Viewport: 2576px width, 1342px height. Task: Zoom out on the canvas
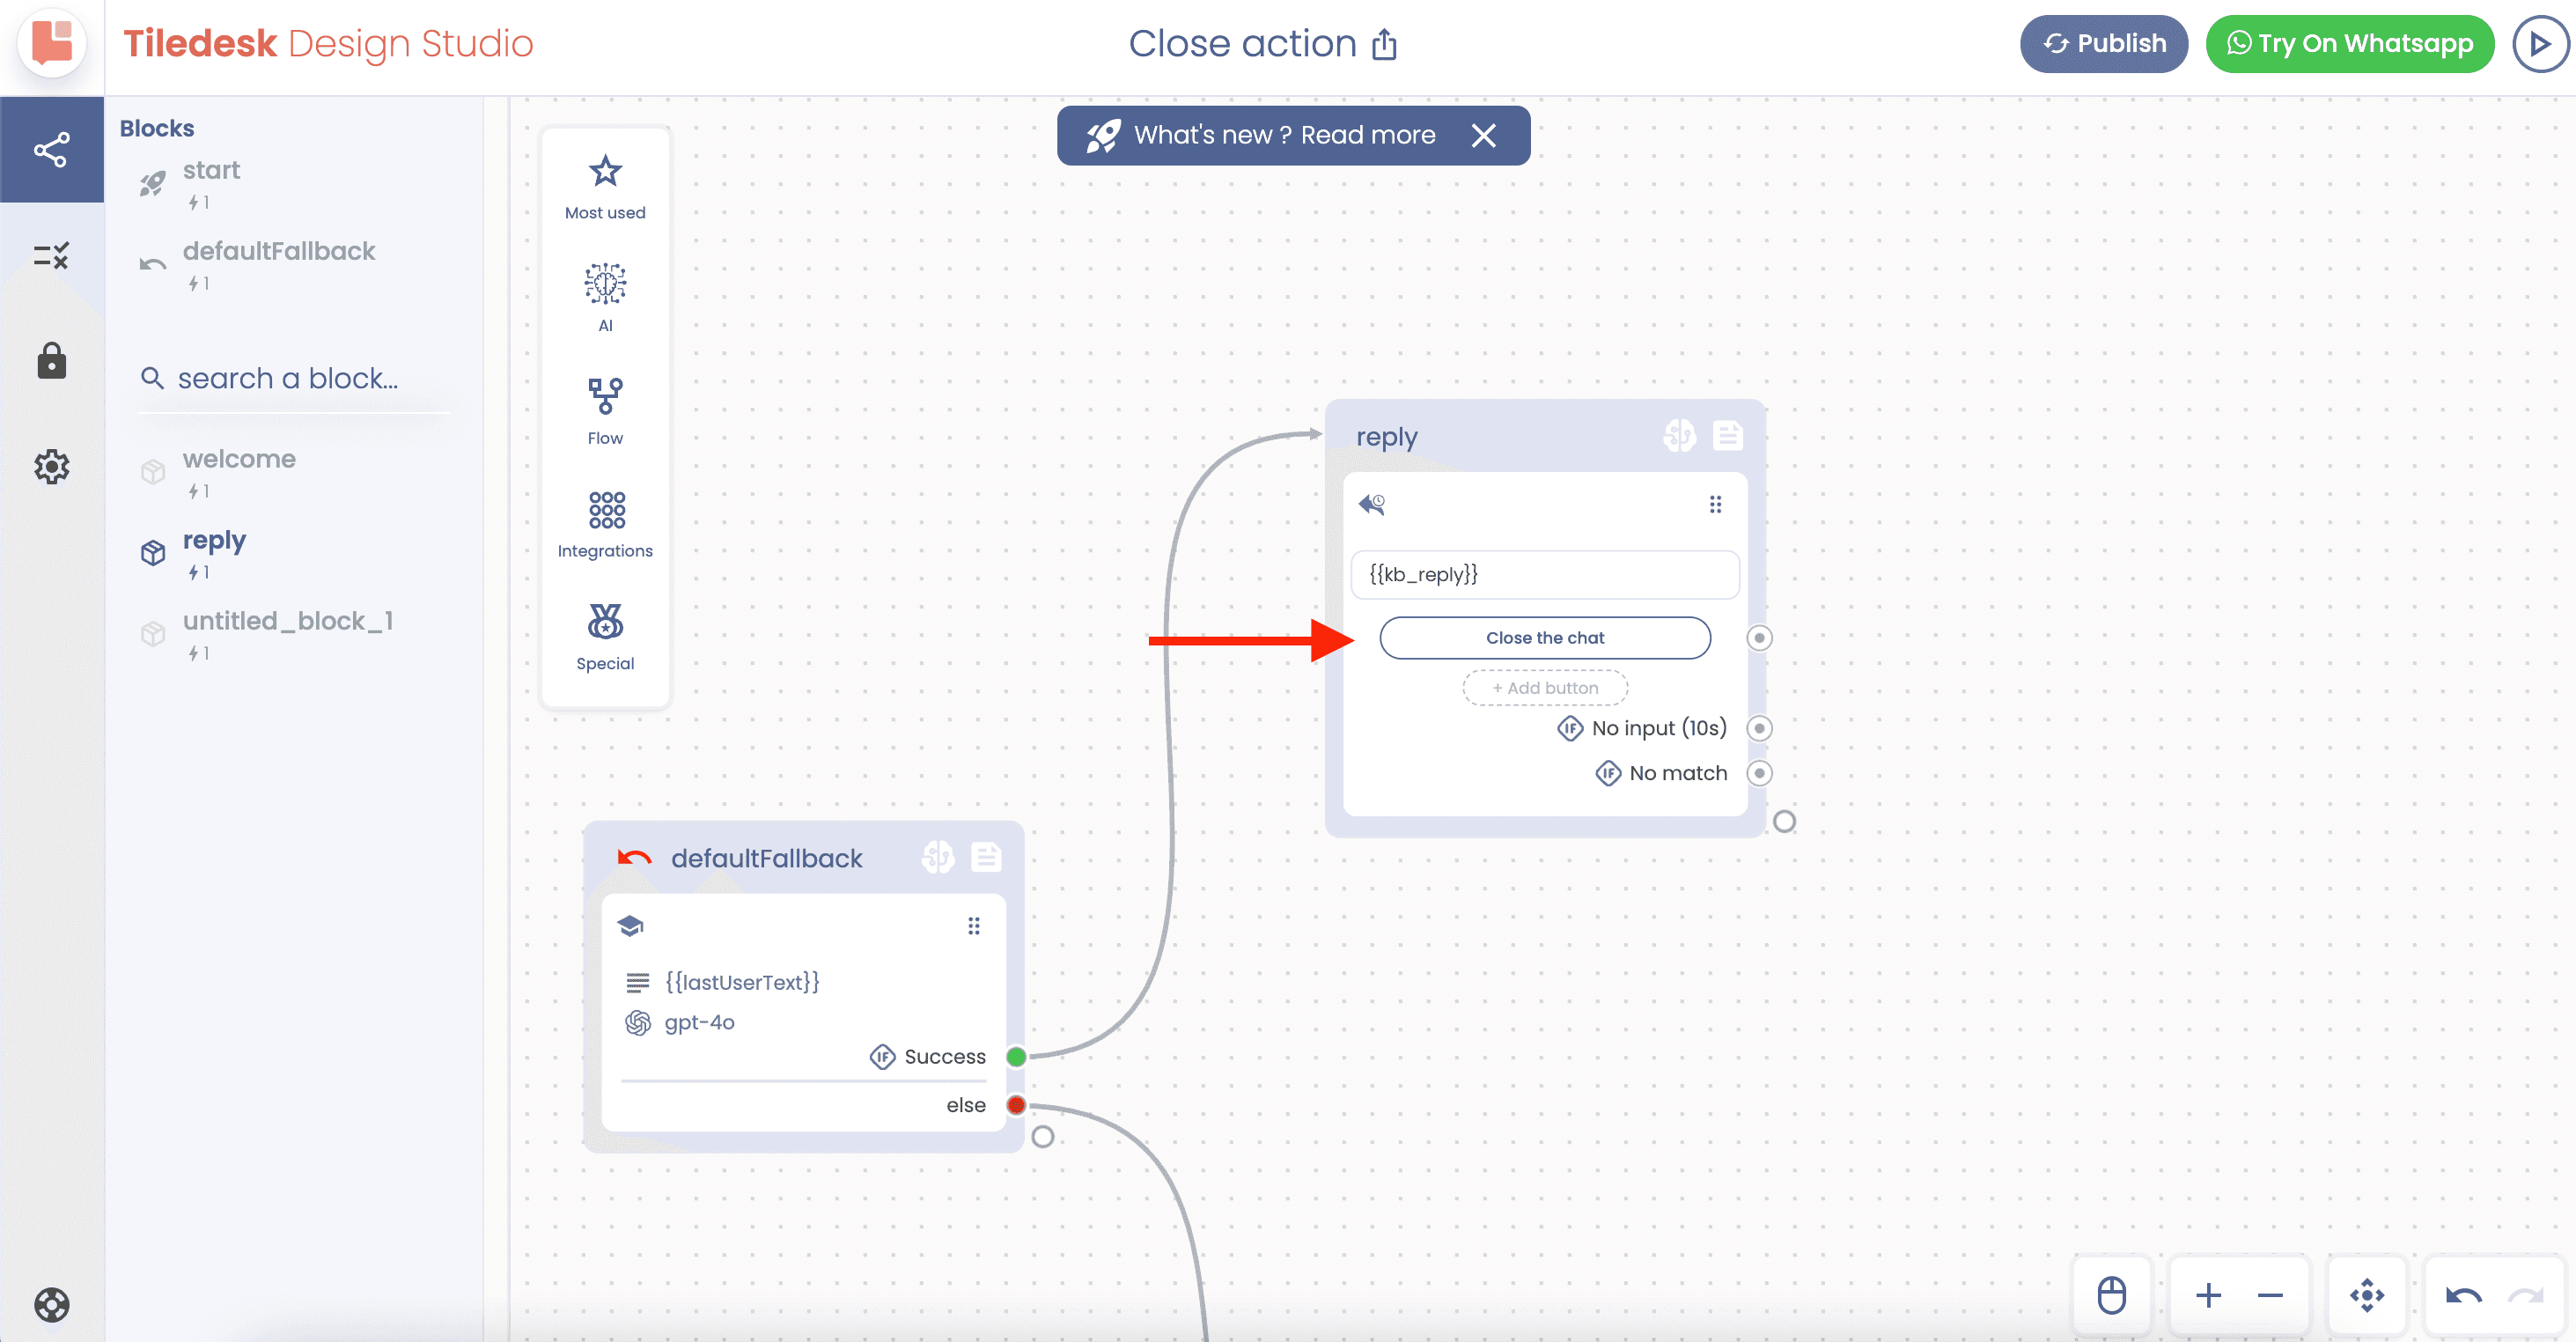[2270, 1295]
